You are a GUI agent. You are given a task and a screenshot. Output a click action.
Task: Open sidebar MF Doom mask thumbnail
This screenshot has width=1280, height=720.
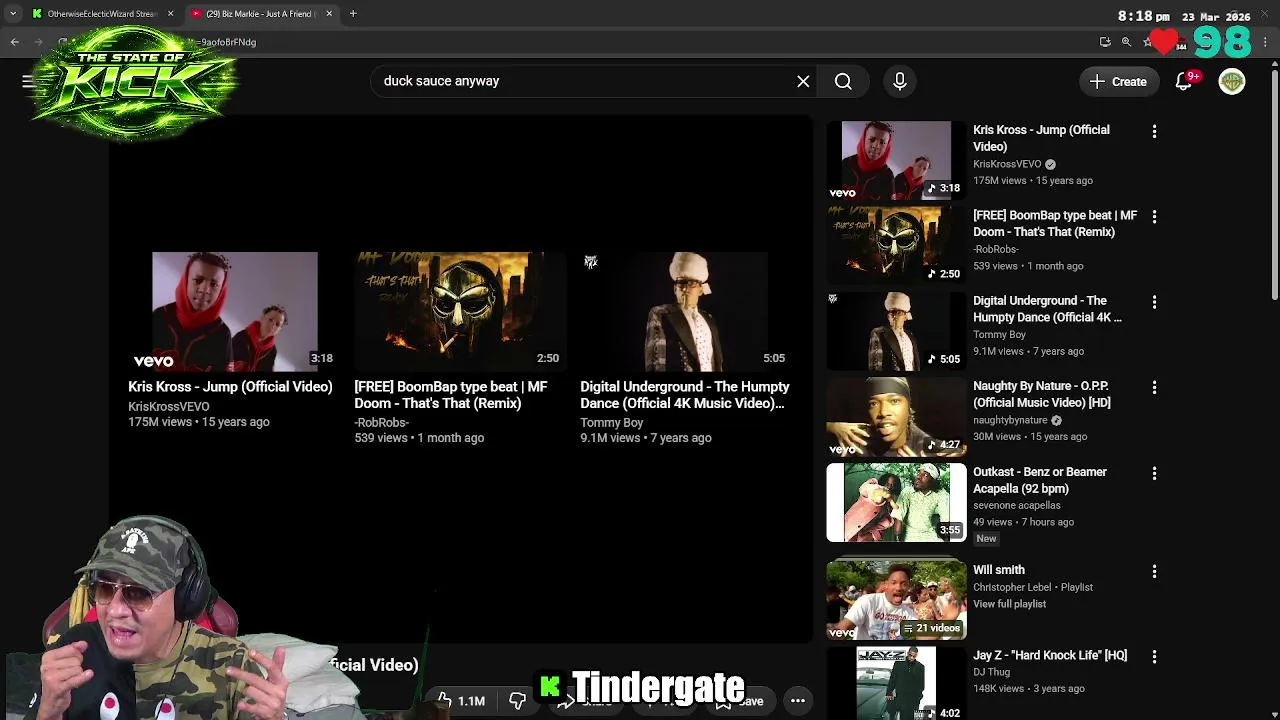[x=896, y=245]
